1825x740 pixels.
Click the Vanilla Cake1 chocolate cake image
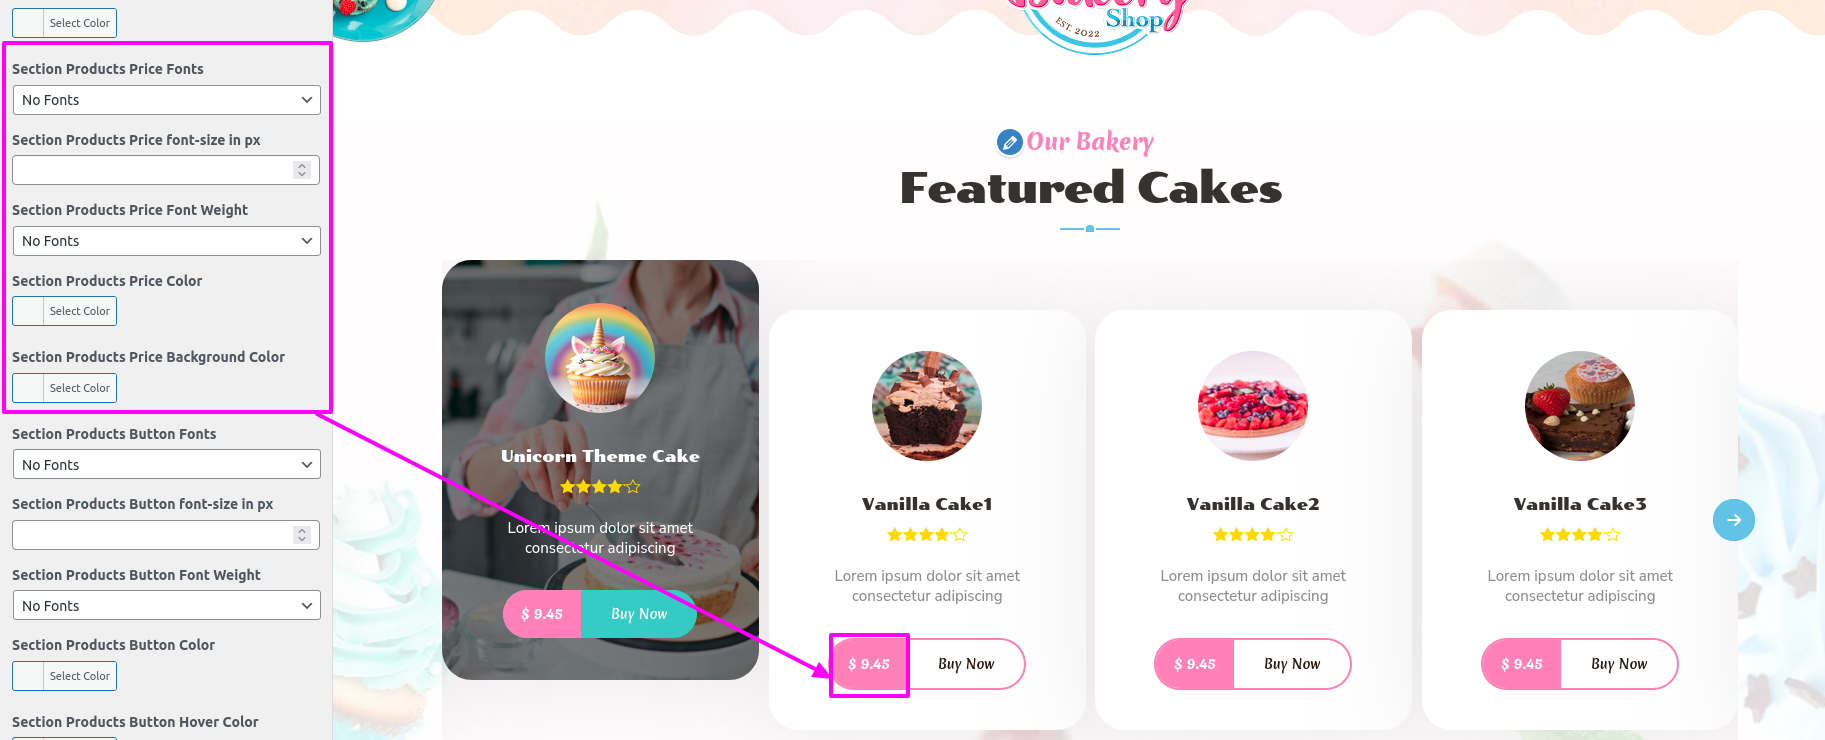click(x=927, y=406)
